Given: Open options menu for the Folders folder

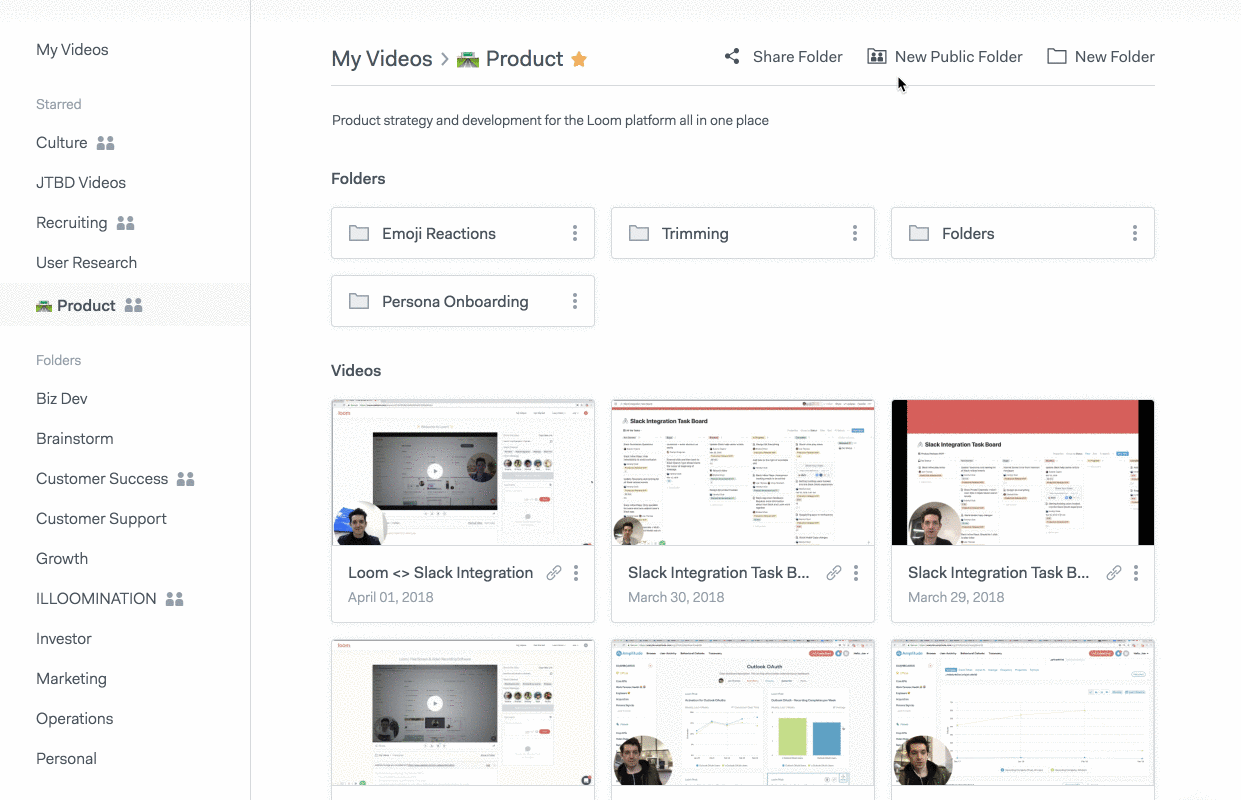Looking at the screenshot, I should click(x=1135, y=233).
